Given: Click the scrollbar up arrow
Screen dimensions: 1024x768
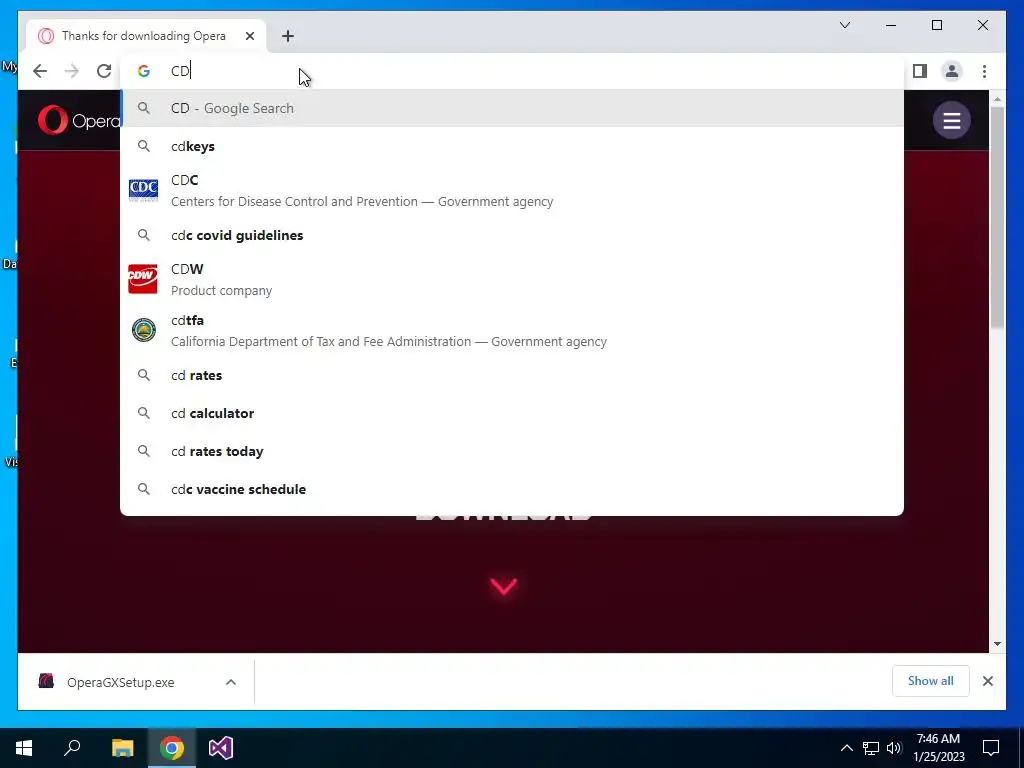Looking at the screenshot, I should [x=997, y=99].
